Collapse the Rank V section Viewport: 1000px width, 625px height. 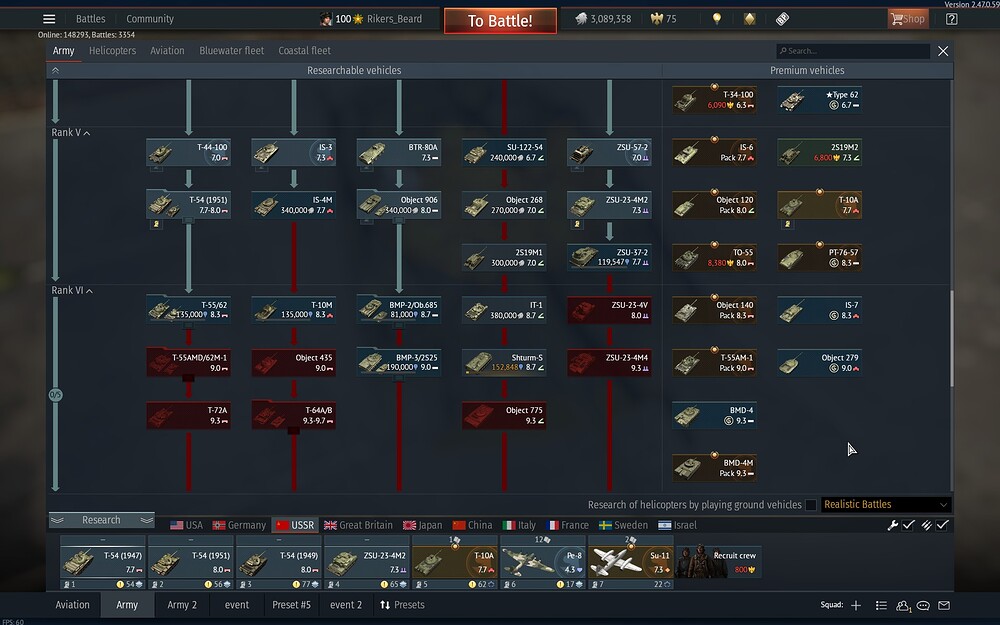(70, 133)
